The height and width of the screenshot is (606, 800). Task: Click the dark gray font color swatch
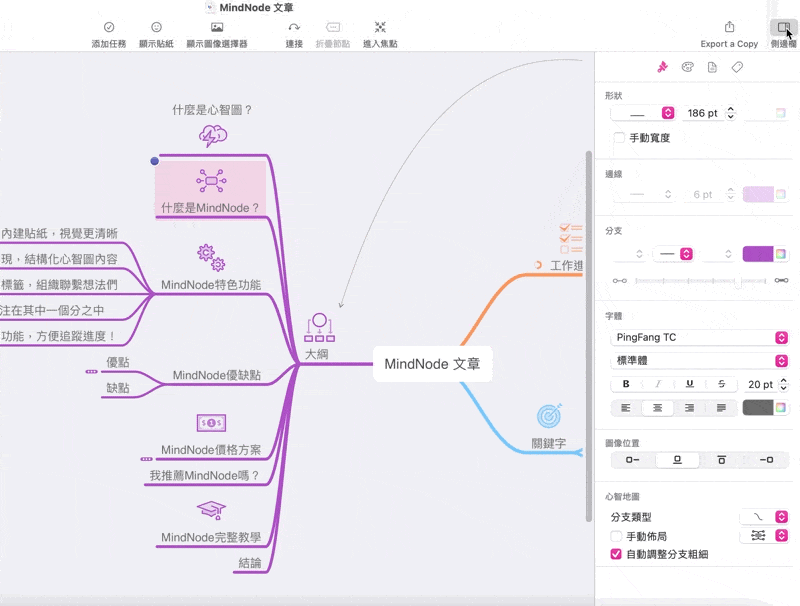(x=758, y=408)
